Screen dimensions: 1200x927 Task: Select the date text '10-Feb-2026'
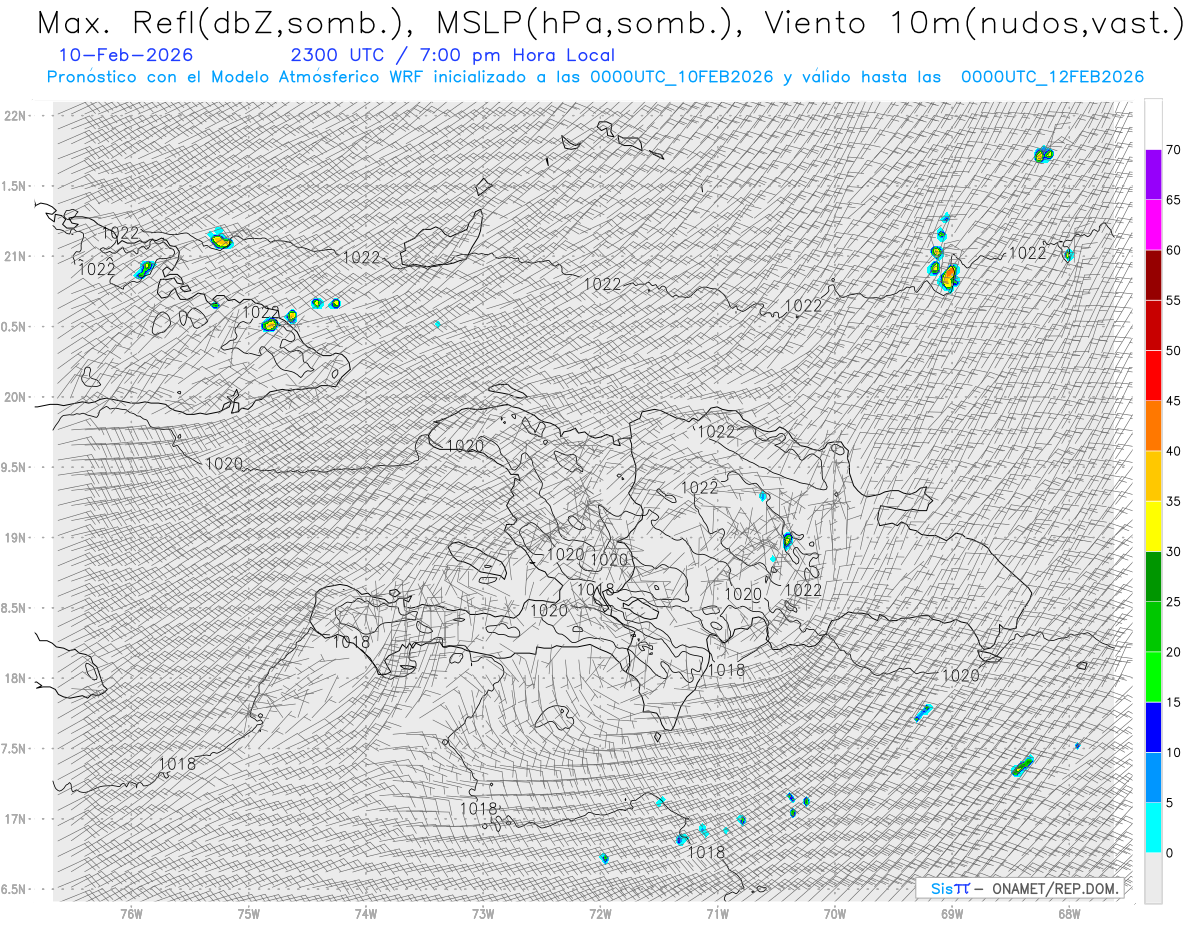pyautogui.click(x=126, y=55)
